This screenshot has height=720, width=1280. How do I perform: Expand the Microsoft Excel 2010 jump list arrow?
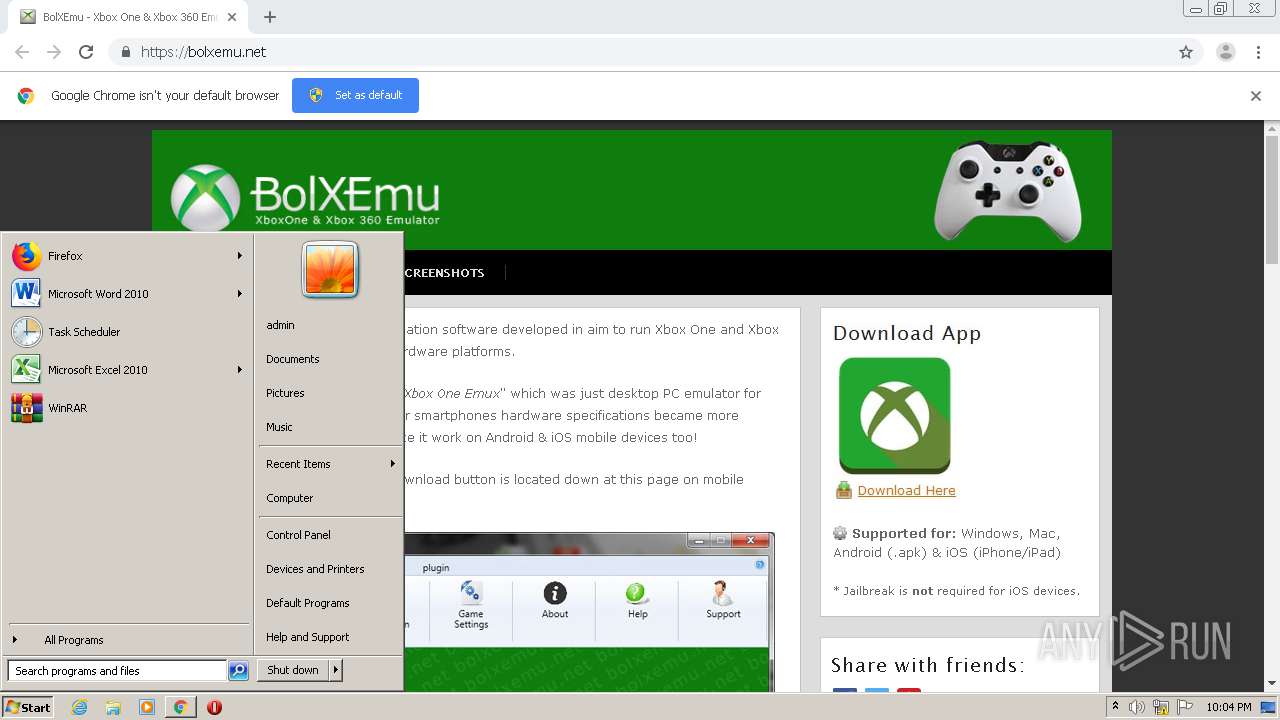tap(240, 370)
